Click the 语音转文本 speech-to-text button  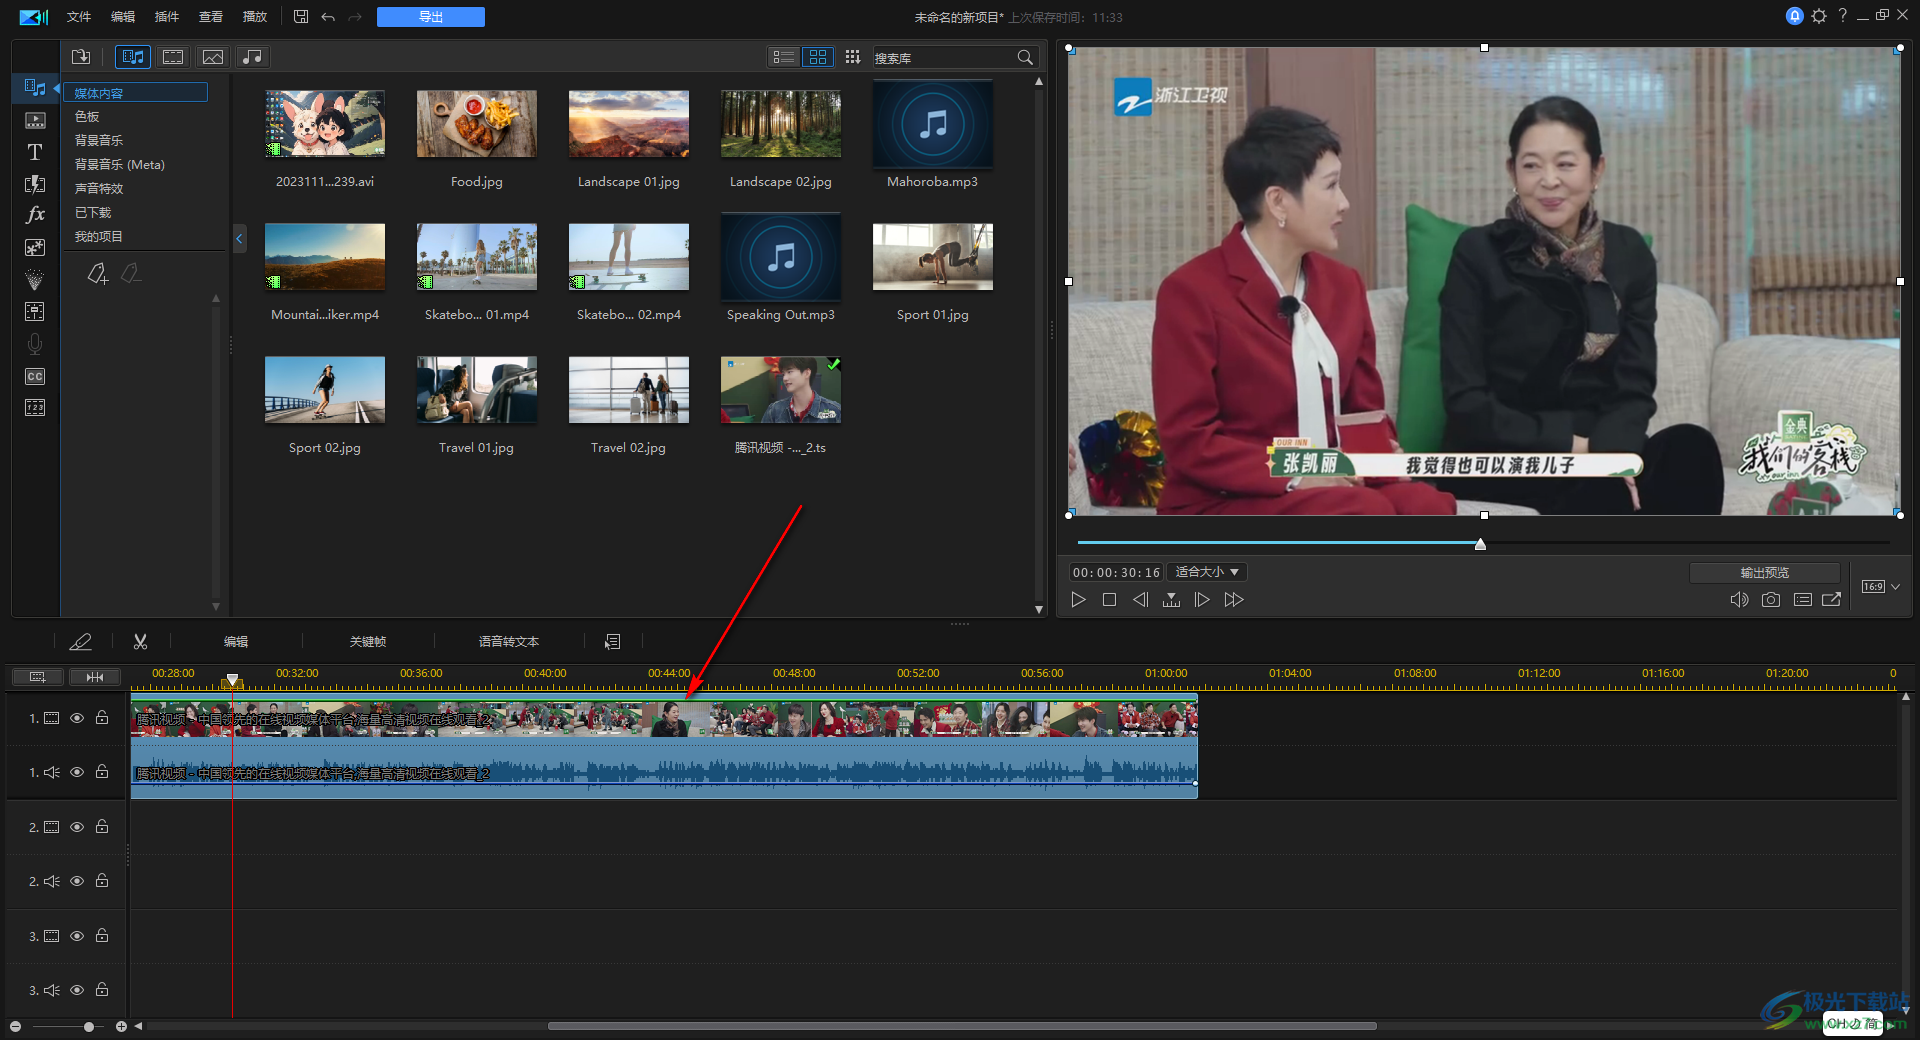point(509,641)
